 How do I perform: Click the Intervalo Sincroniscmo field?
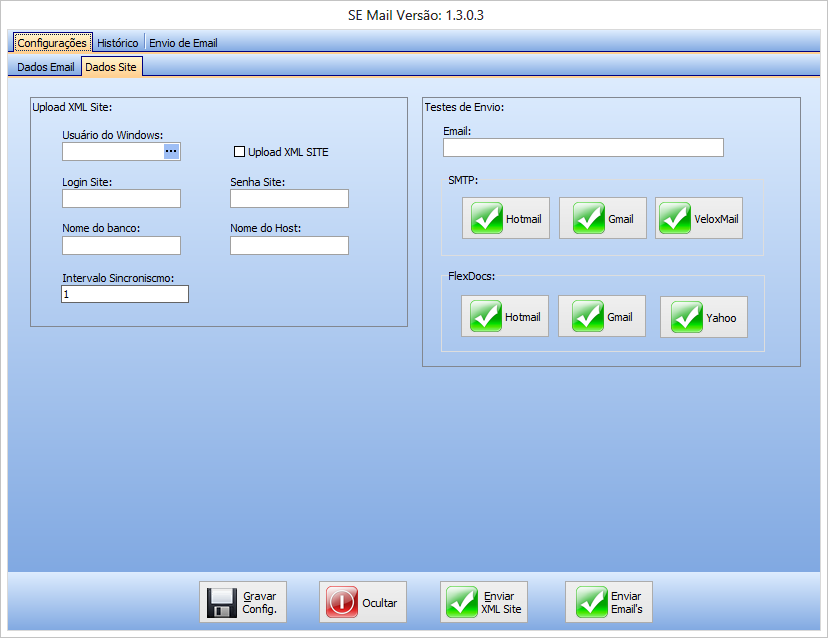point(124,295)
